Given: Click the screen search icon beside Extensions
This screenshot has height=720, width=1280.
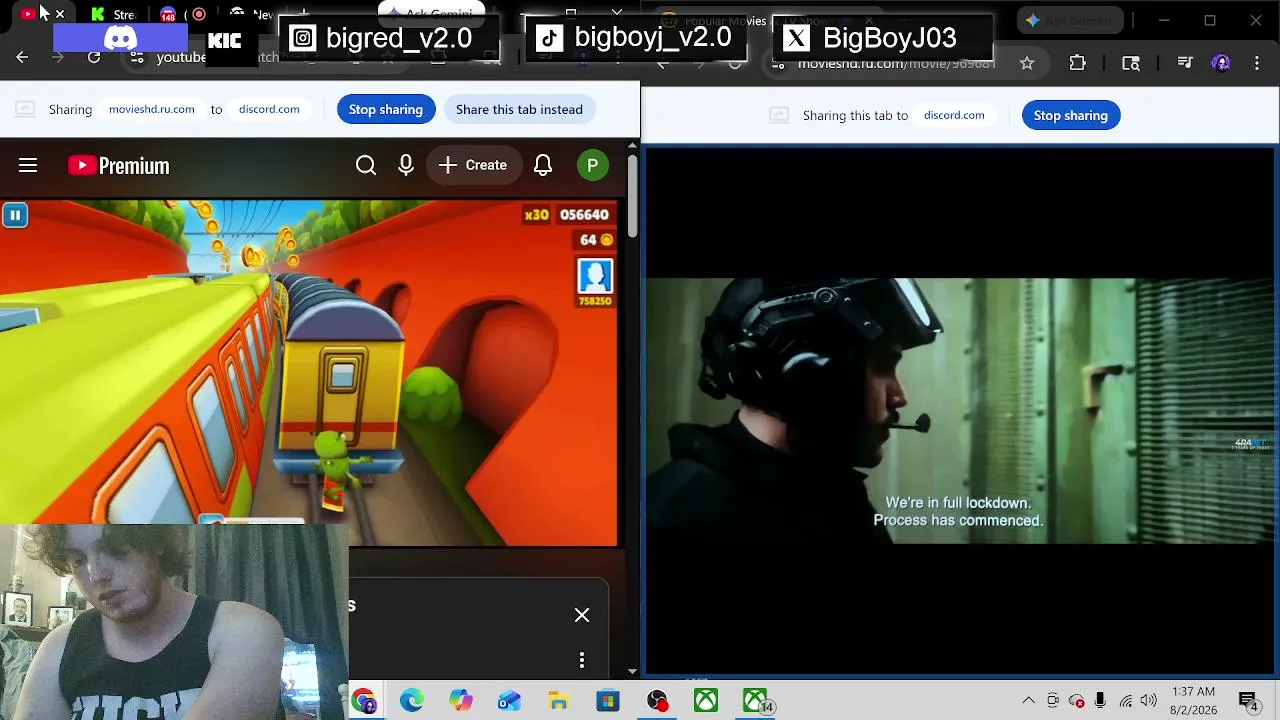Looking at the screenshot, I should 1131,63.
